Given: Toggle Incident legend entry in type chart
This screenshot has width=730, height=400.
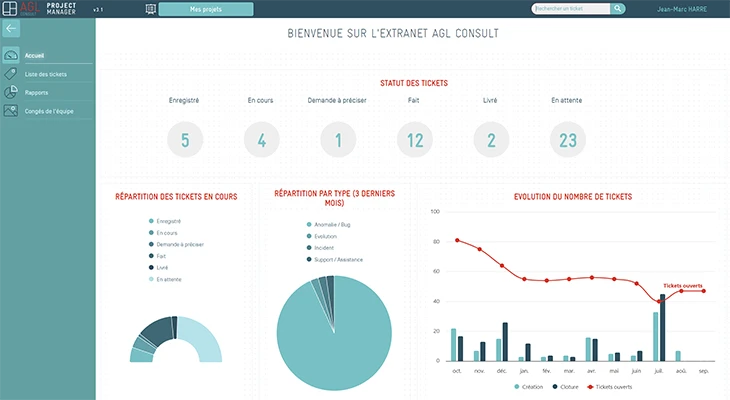Looking at the screenshot, I should (320, 248).
